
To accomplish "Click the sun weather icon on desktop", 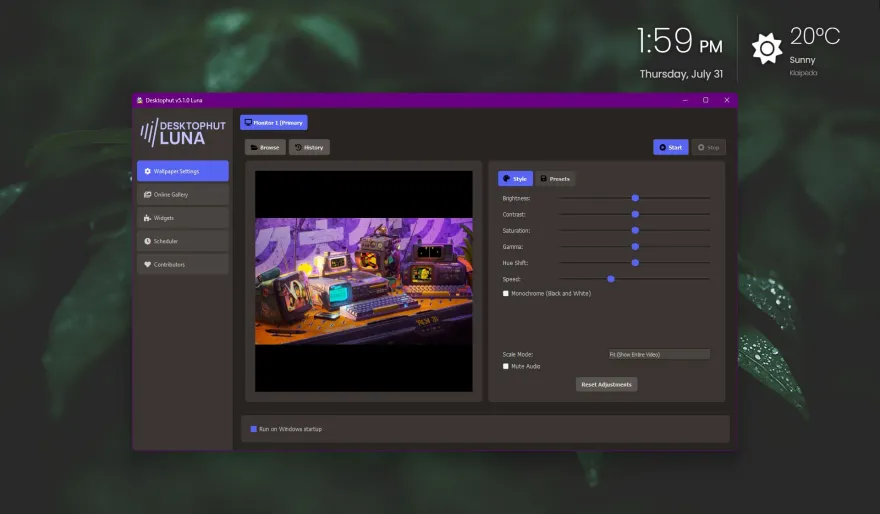I will (x=767, y=48).
